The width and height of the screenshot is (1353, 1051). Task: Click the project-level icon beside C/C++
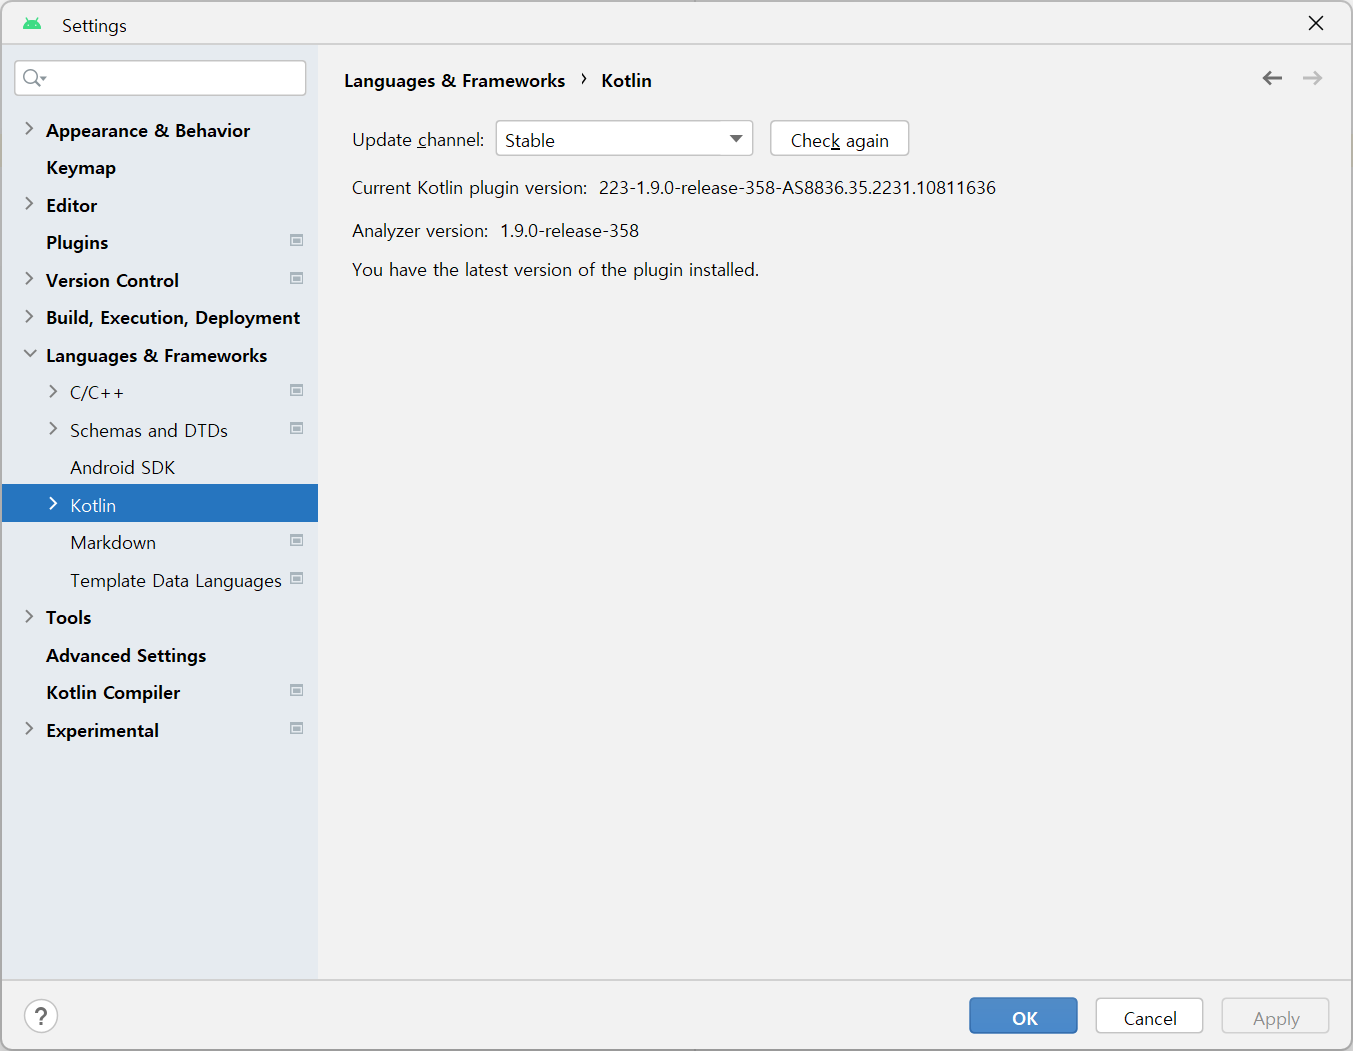tap(297, 390)
